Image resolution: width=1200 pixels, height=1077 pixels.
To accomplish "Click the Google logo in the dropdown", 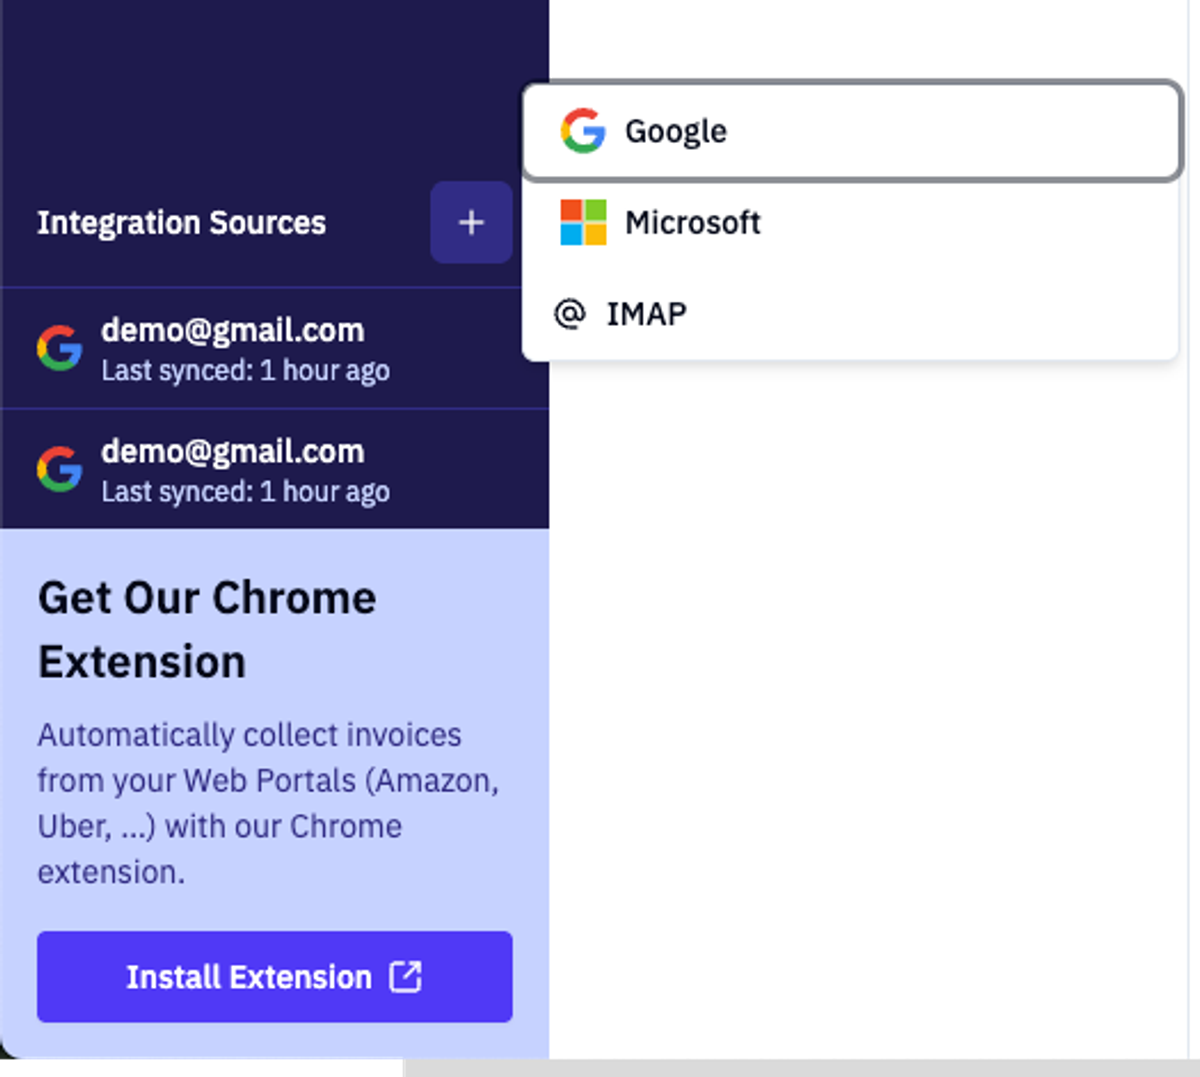I will click(583, 131).
